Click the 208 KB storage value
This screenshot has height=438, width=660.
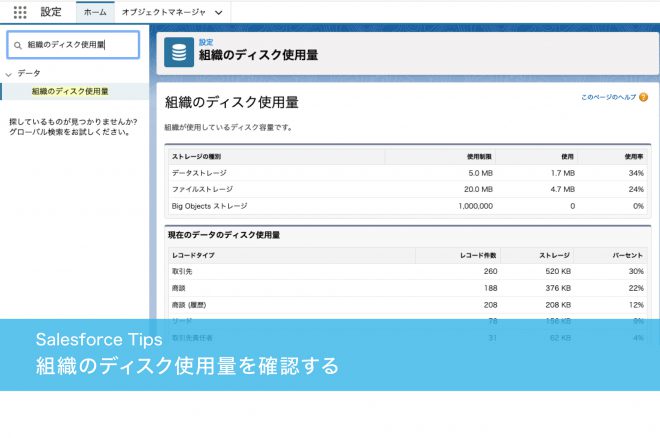click(558, 305)
